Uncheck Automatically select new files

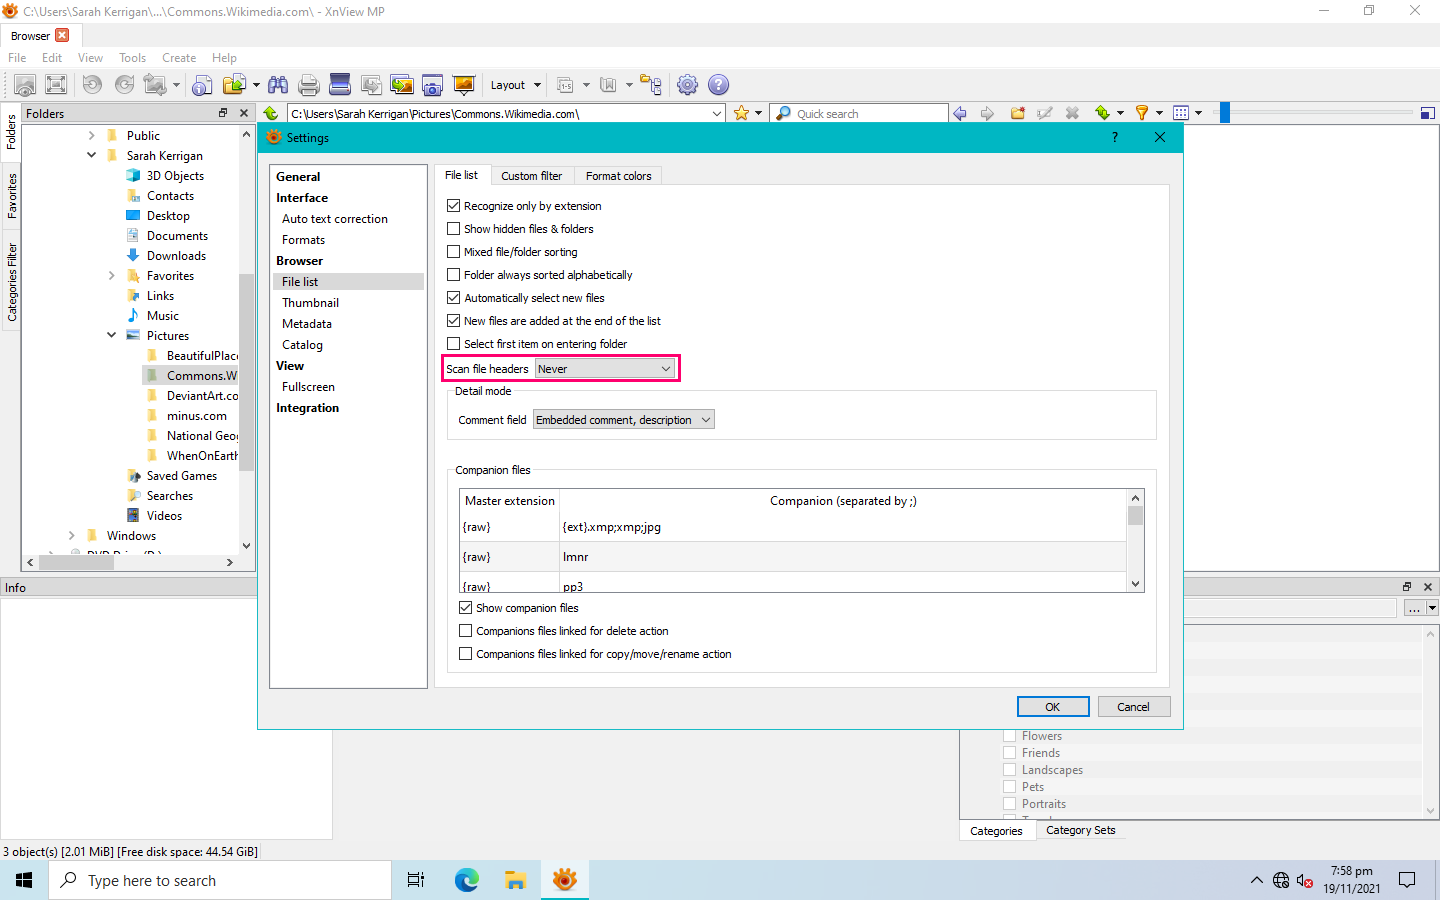tap(454, 298)
